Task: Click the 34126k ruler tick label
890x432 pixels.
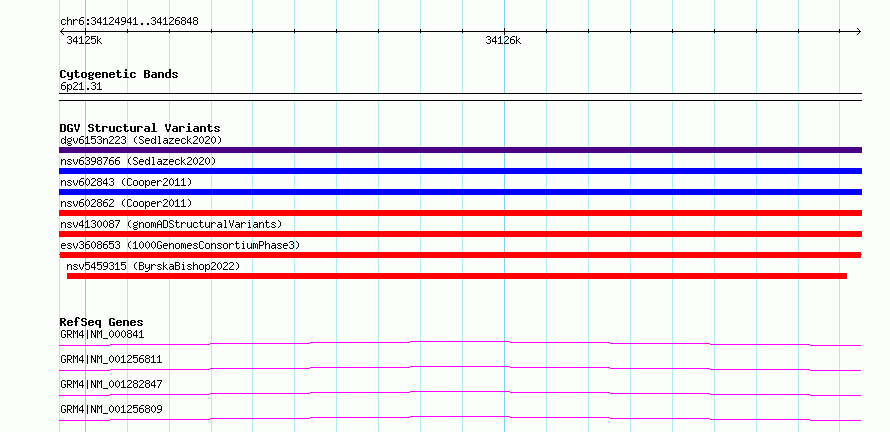Action: (x=503, y=40)
